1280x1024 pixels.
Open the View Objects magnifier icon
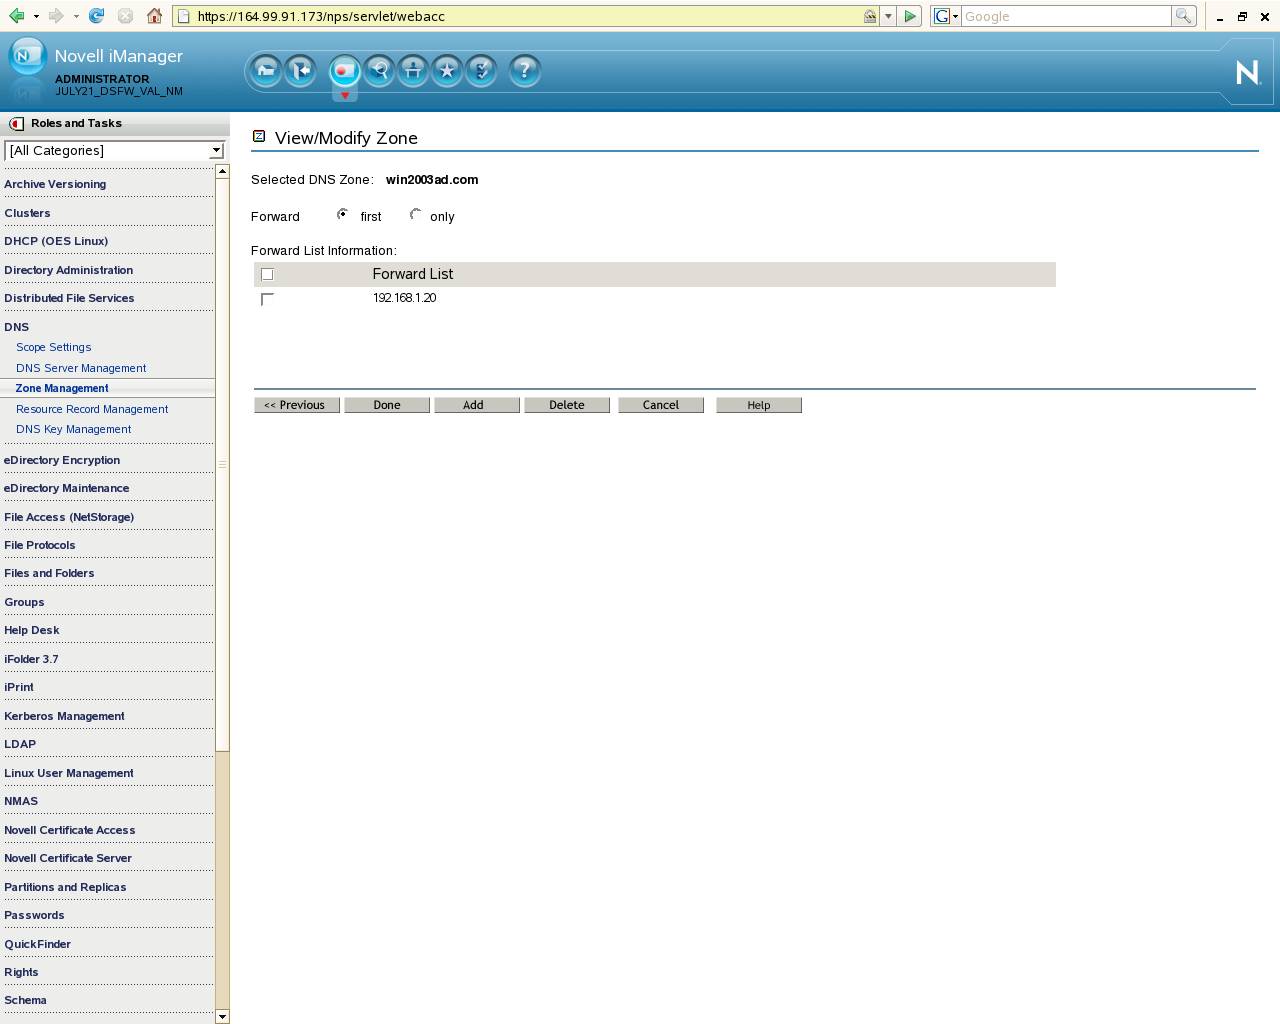[x=379, y=70]
